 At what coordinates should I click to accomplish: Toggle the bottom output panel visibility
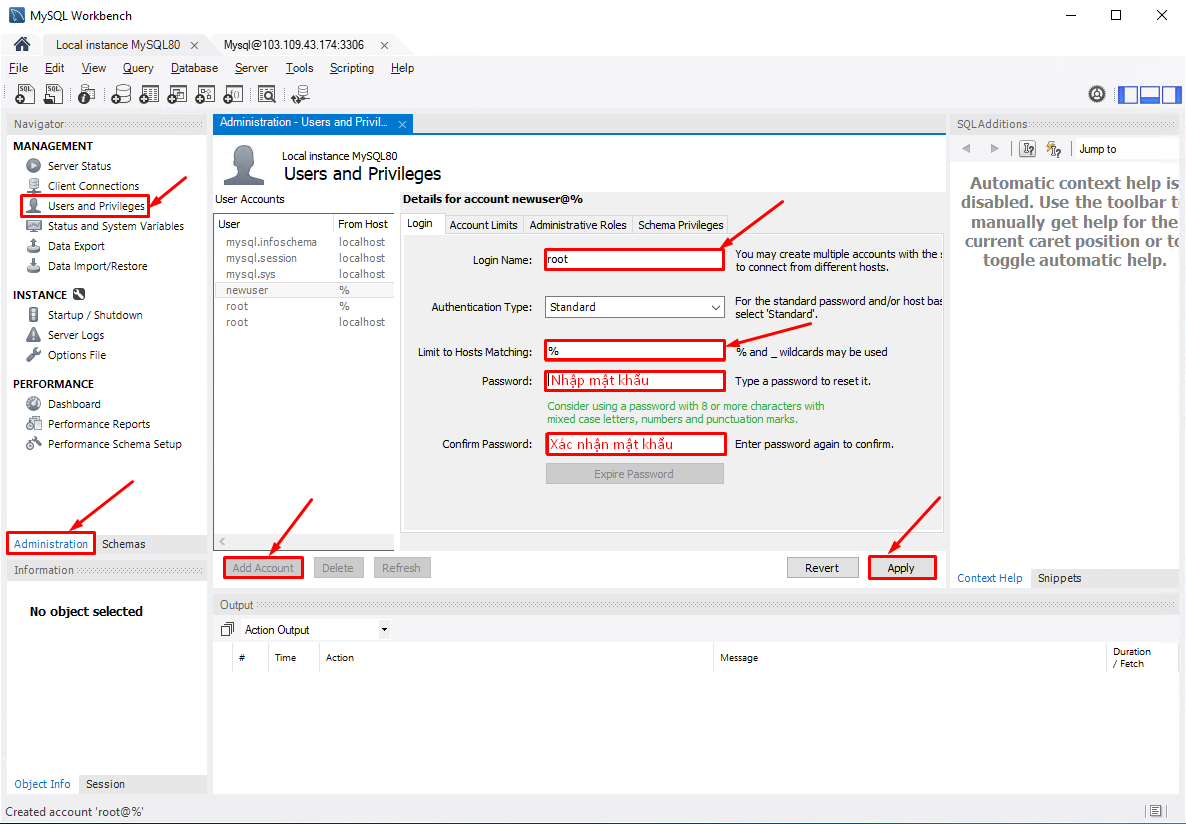[x=1150, y=95]
